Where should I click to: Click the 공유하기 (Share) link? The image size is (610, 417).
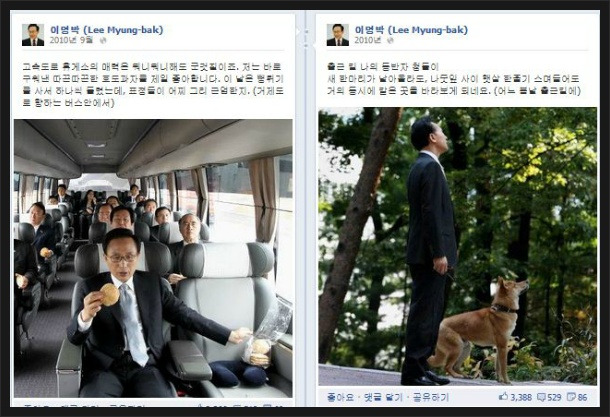(431, 397)
